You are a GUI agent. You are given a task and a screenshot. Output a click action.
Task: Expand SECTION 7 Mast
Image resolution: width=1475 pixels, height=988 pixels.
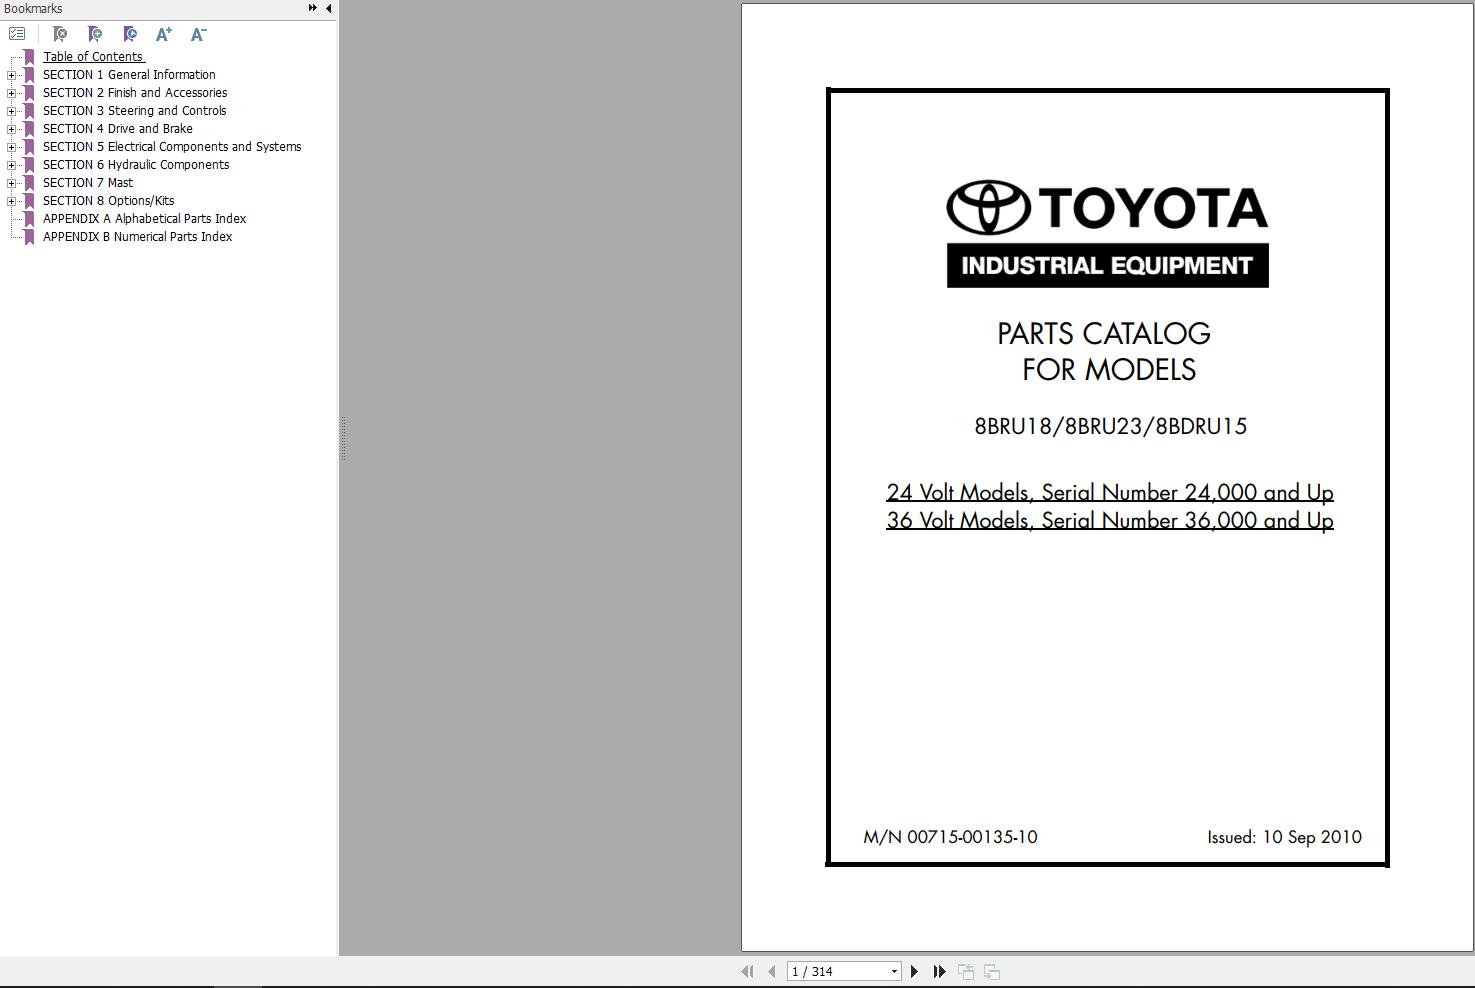coord(11,183)
